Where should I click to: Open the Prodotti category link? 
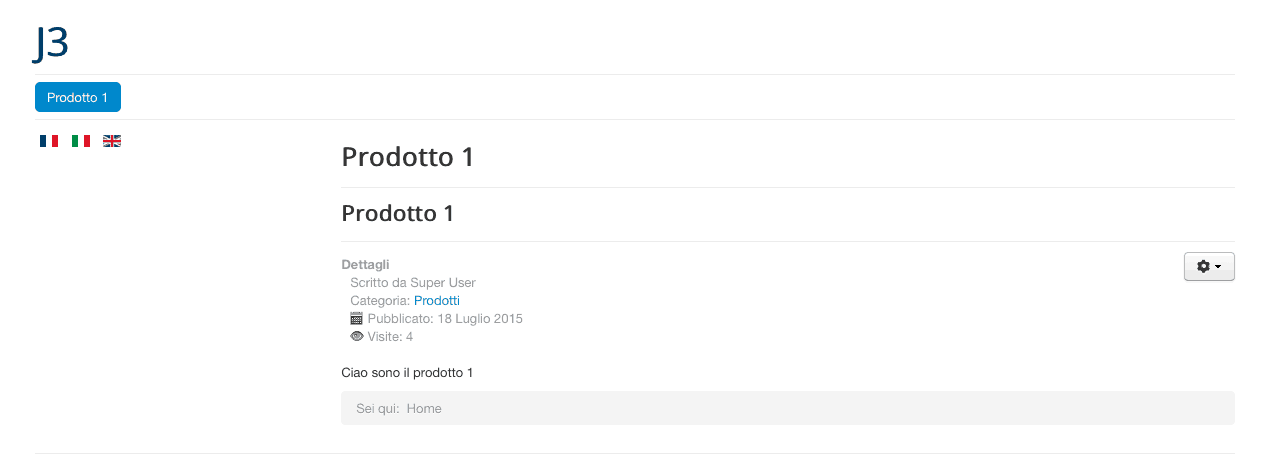point(437,301)
